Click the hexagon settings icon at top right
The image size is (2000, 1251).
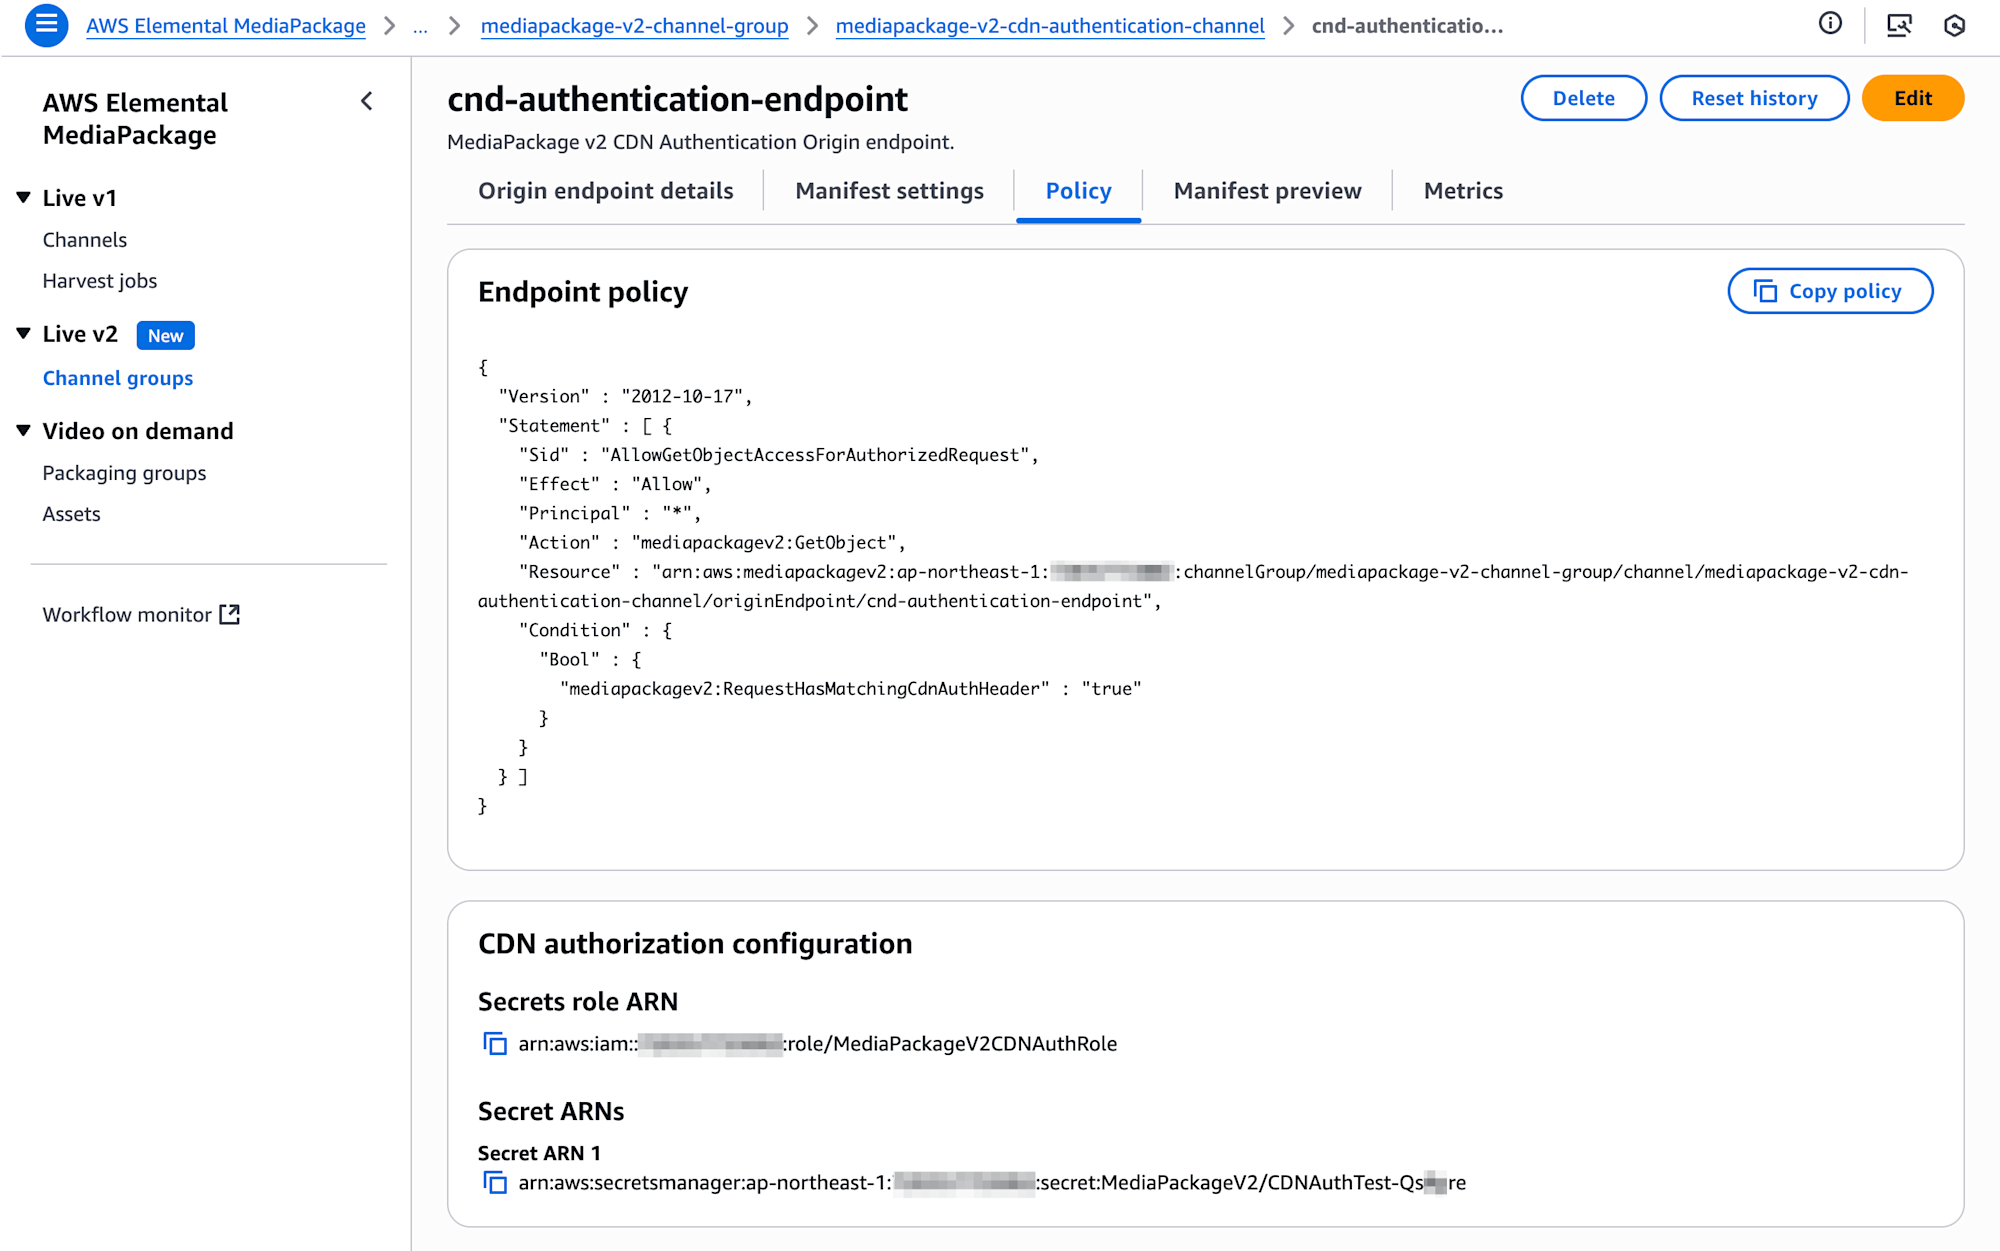coord(1954,25)
